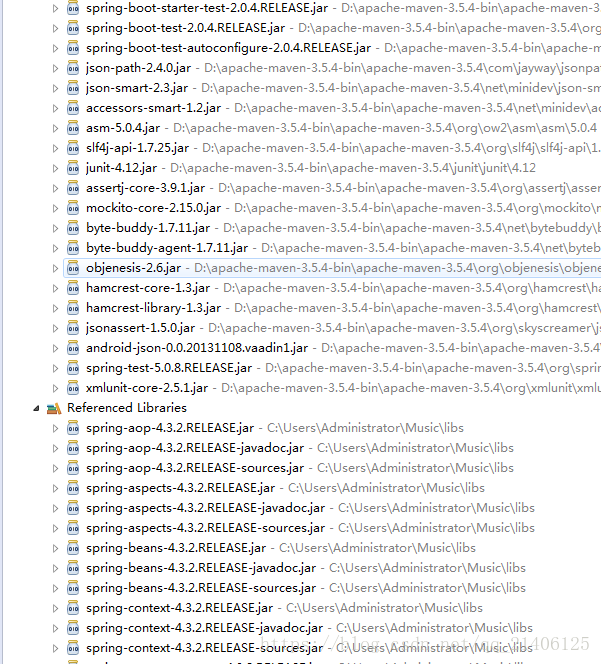Screen dimensions: 601x664
Task: Select the json-smart-2.3.jar entry
Action: tap(137, 88)
